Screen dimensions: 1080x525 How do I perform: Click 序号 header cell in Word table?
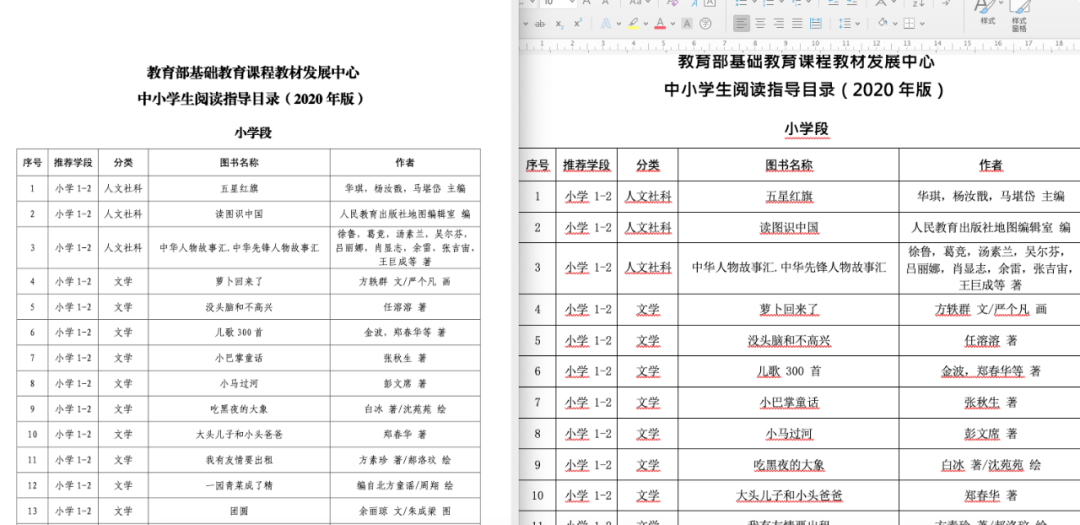click(x=537, y=165)
